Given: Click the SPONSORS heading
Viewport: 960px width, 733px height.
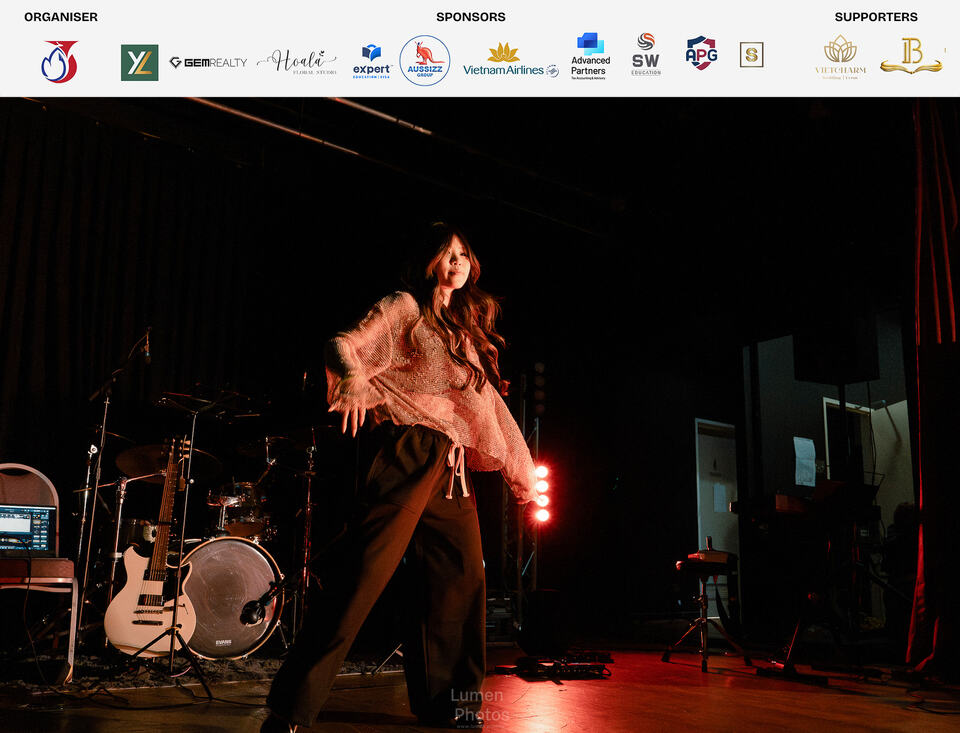Looking at the screenshot, I should click(x=471, y=17).
